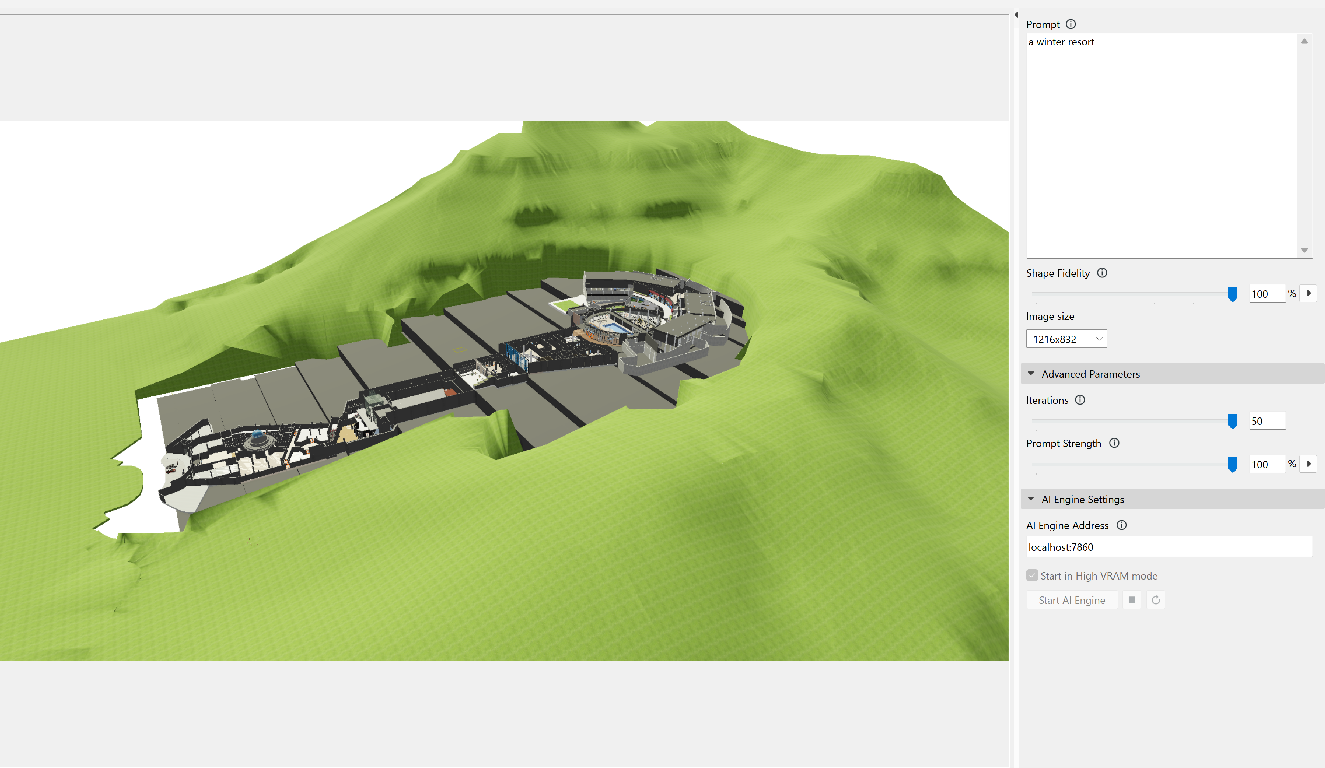Click the Prompt Strength value field
Screen dimensions: 1325x768
coord(1267,464)
